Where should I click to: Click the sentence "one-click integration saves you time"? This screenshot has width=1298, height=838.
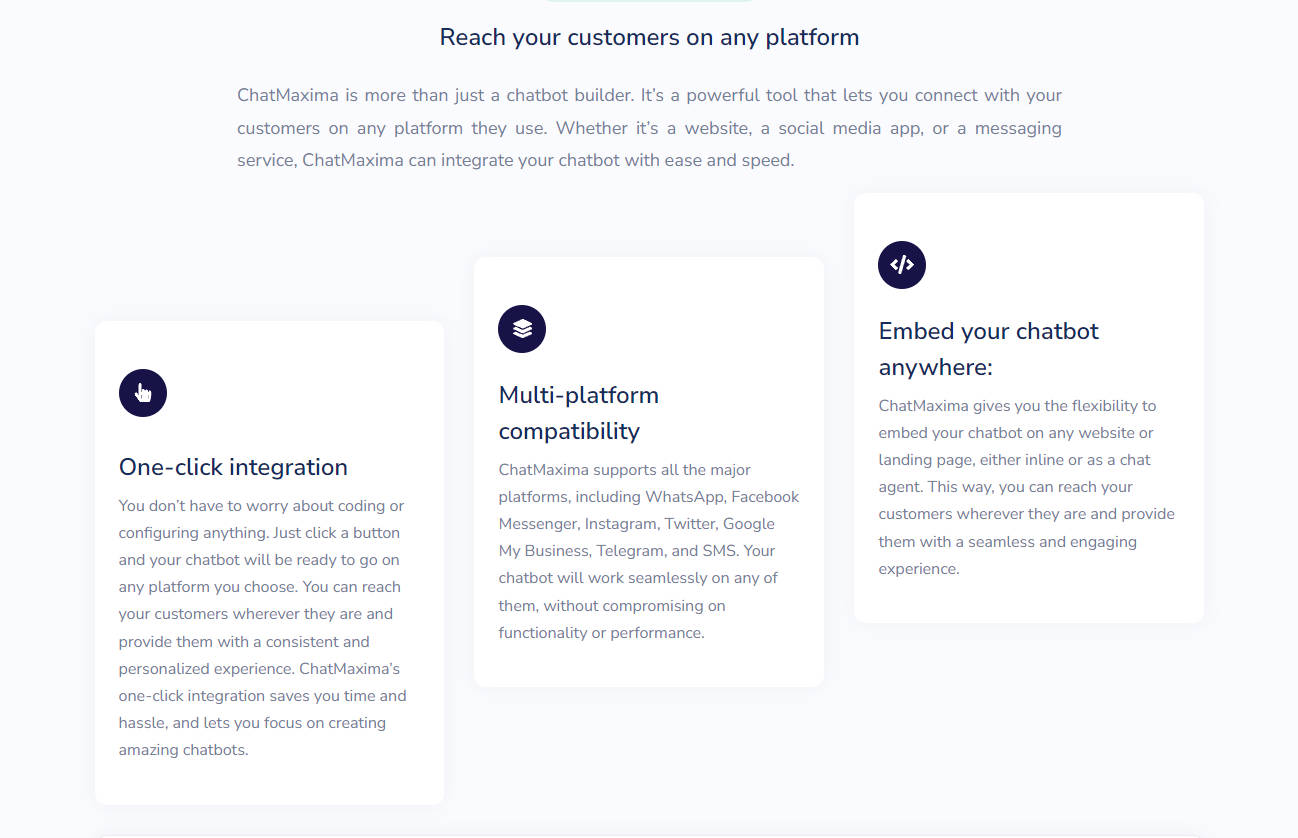[248, 696]
